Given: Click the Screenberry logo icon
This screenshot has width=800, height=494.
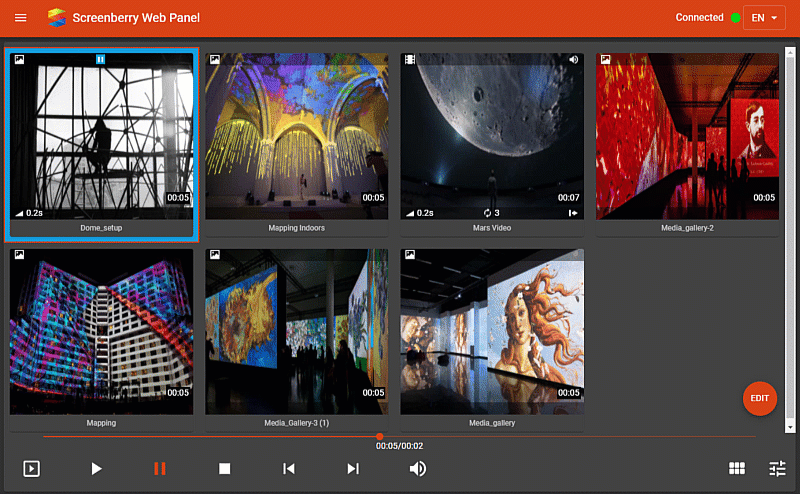Looking at the screenshot, I should click(57, 18).
